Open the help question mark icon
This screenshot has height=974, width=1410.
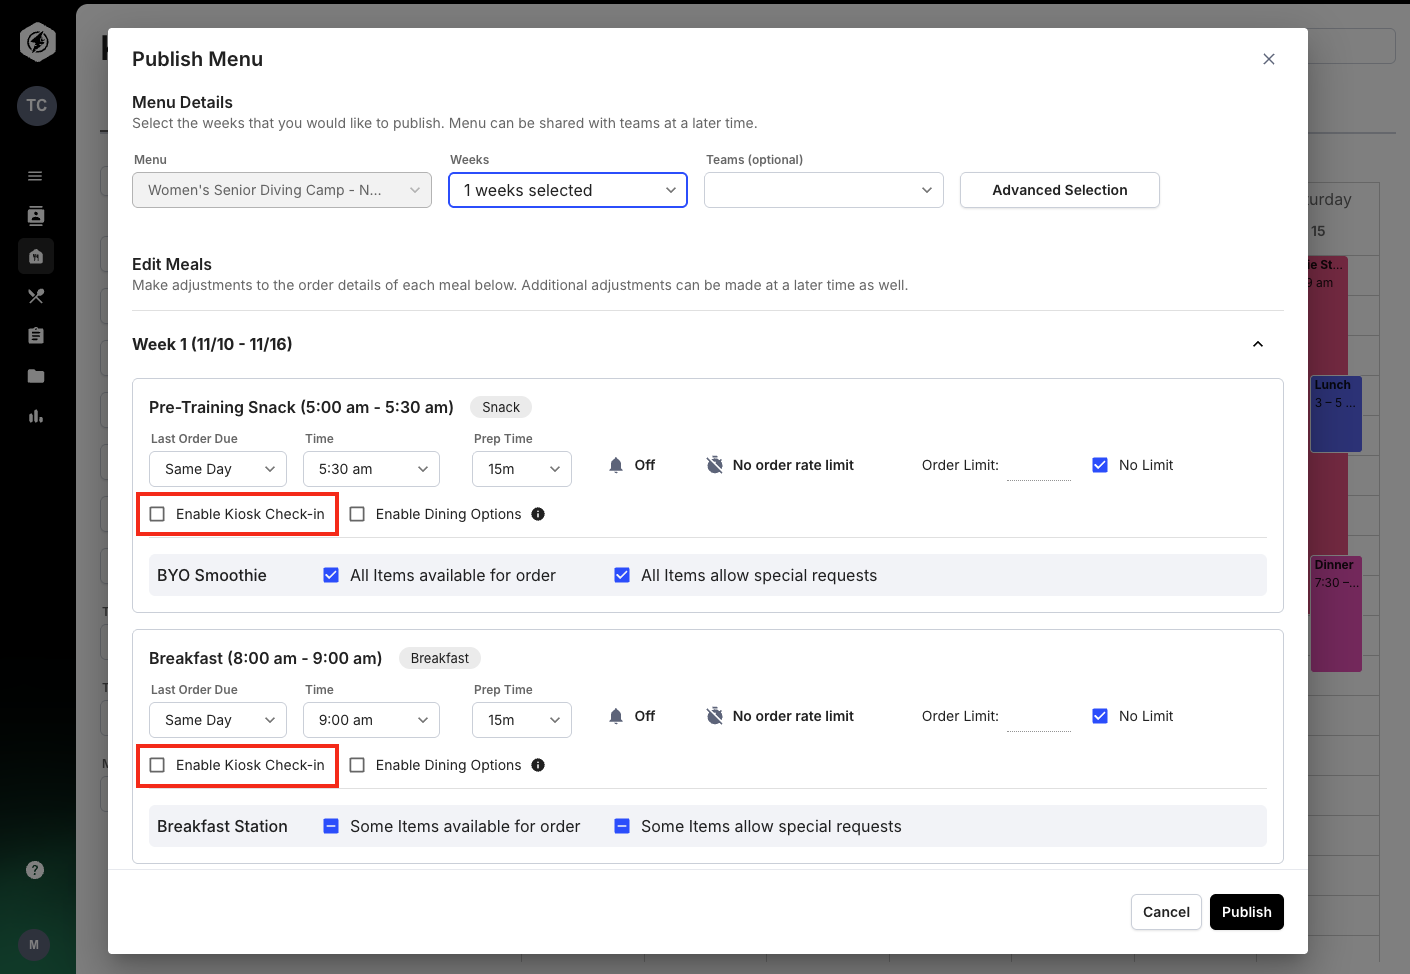point(35,870)
